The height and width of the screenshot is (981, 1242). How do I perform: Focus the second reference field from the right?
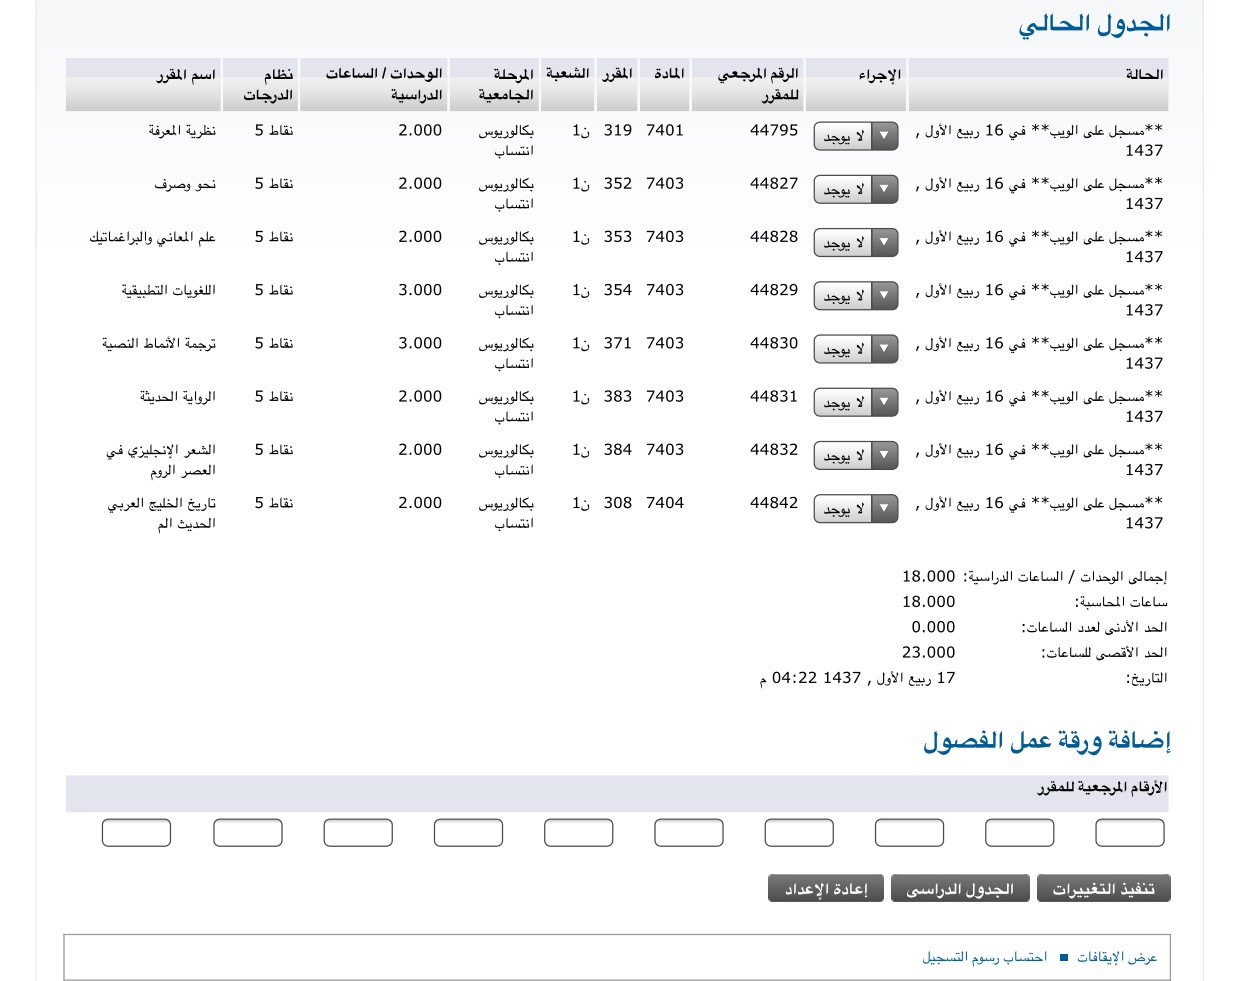pos(1019,833)
